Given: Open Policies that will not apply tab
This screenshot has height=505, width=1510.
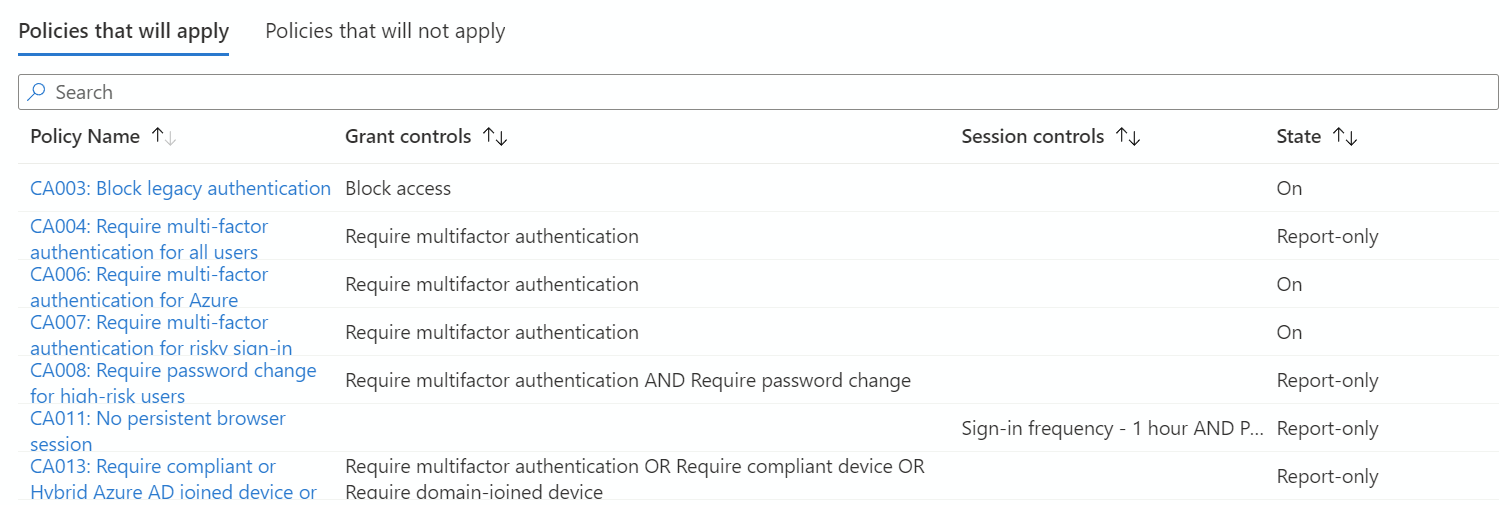Looking at the screenshot, I should (x=385, y=31).
